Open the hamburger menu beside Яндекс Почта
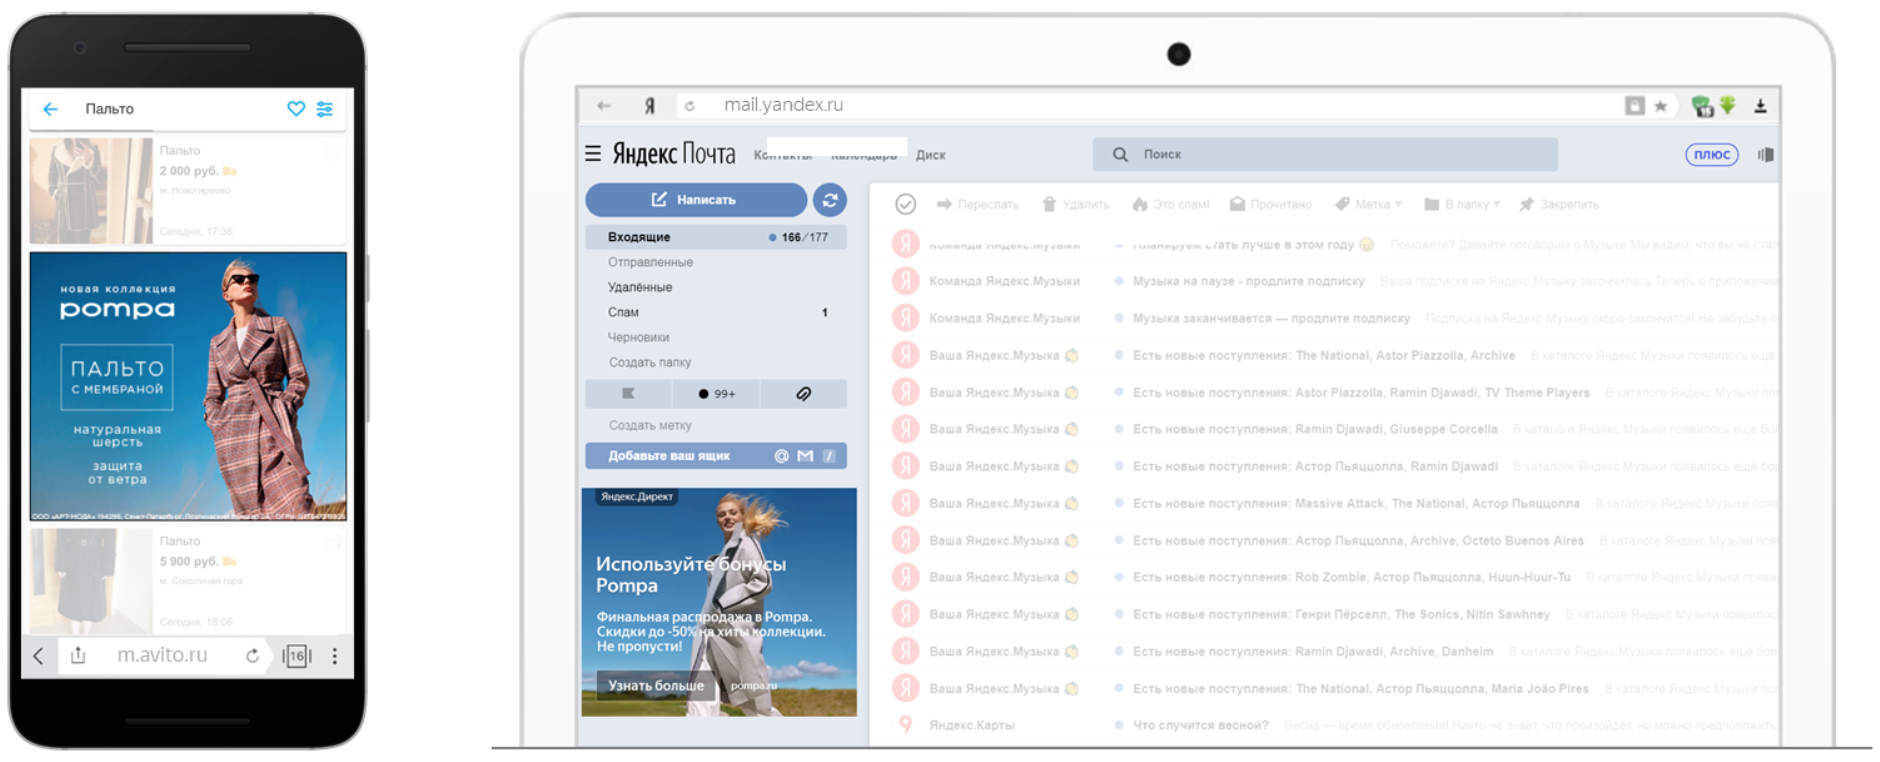1880x762 pixels. [593, 153]
